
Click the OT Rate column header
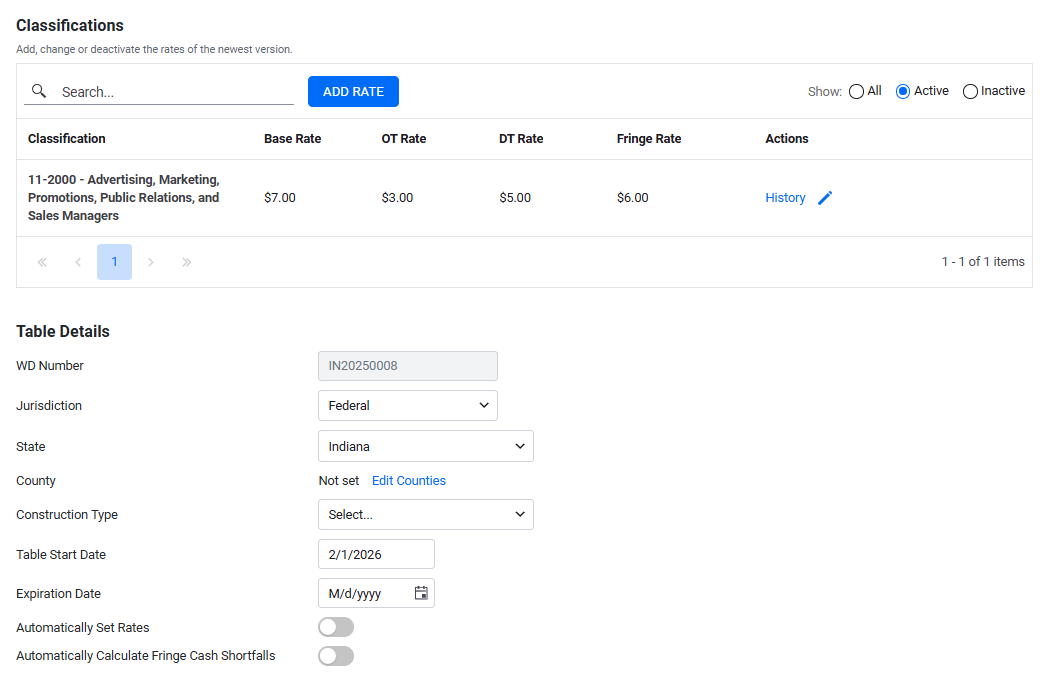point(404,139)
